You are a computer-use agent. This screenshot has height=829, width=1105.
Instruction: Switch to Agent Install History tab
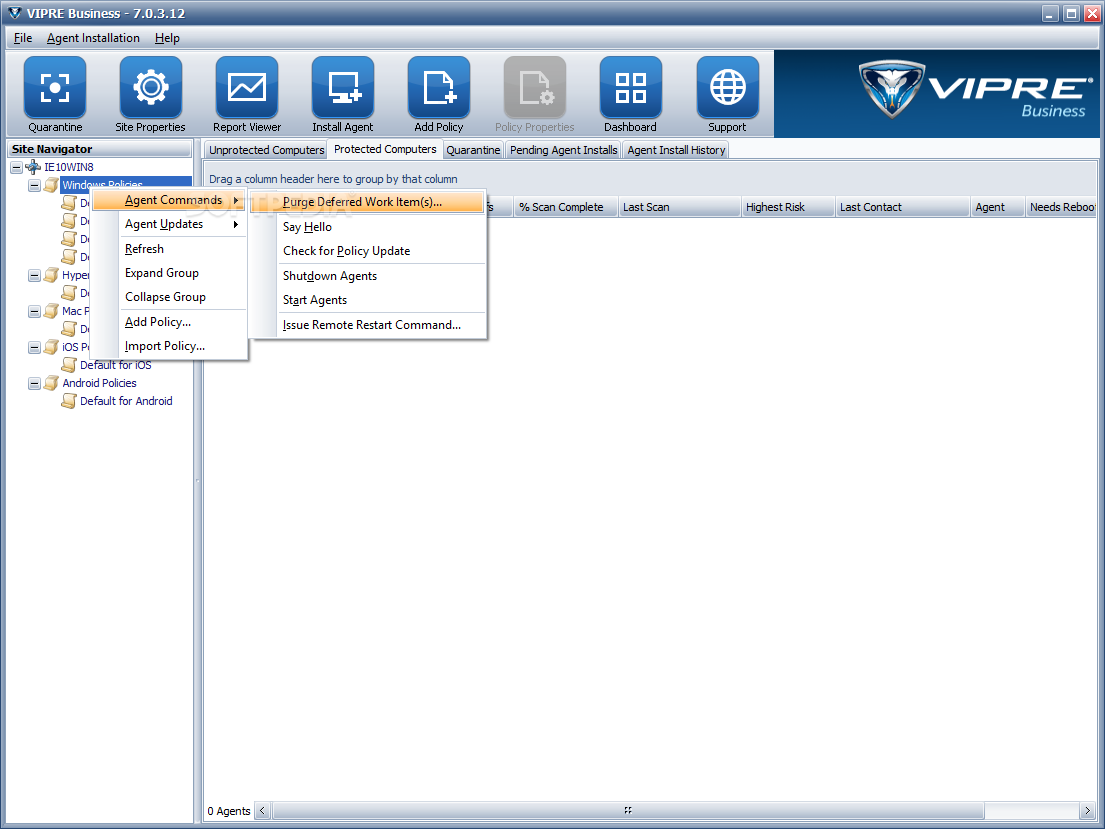677,149
